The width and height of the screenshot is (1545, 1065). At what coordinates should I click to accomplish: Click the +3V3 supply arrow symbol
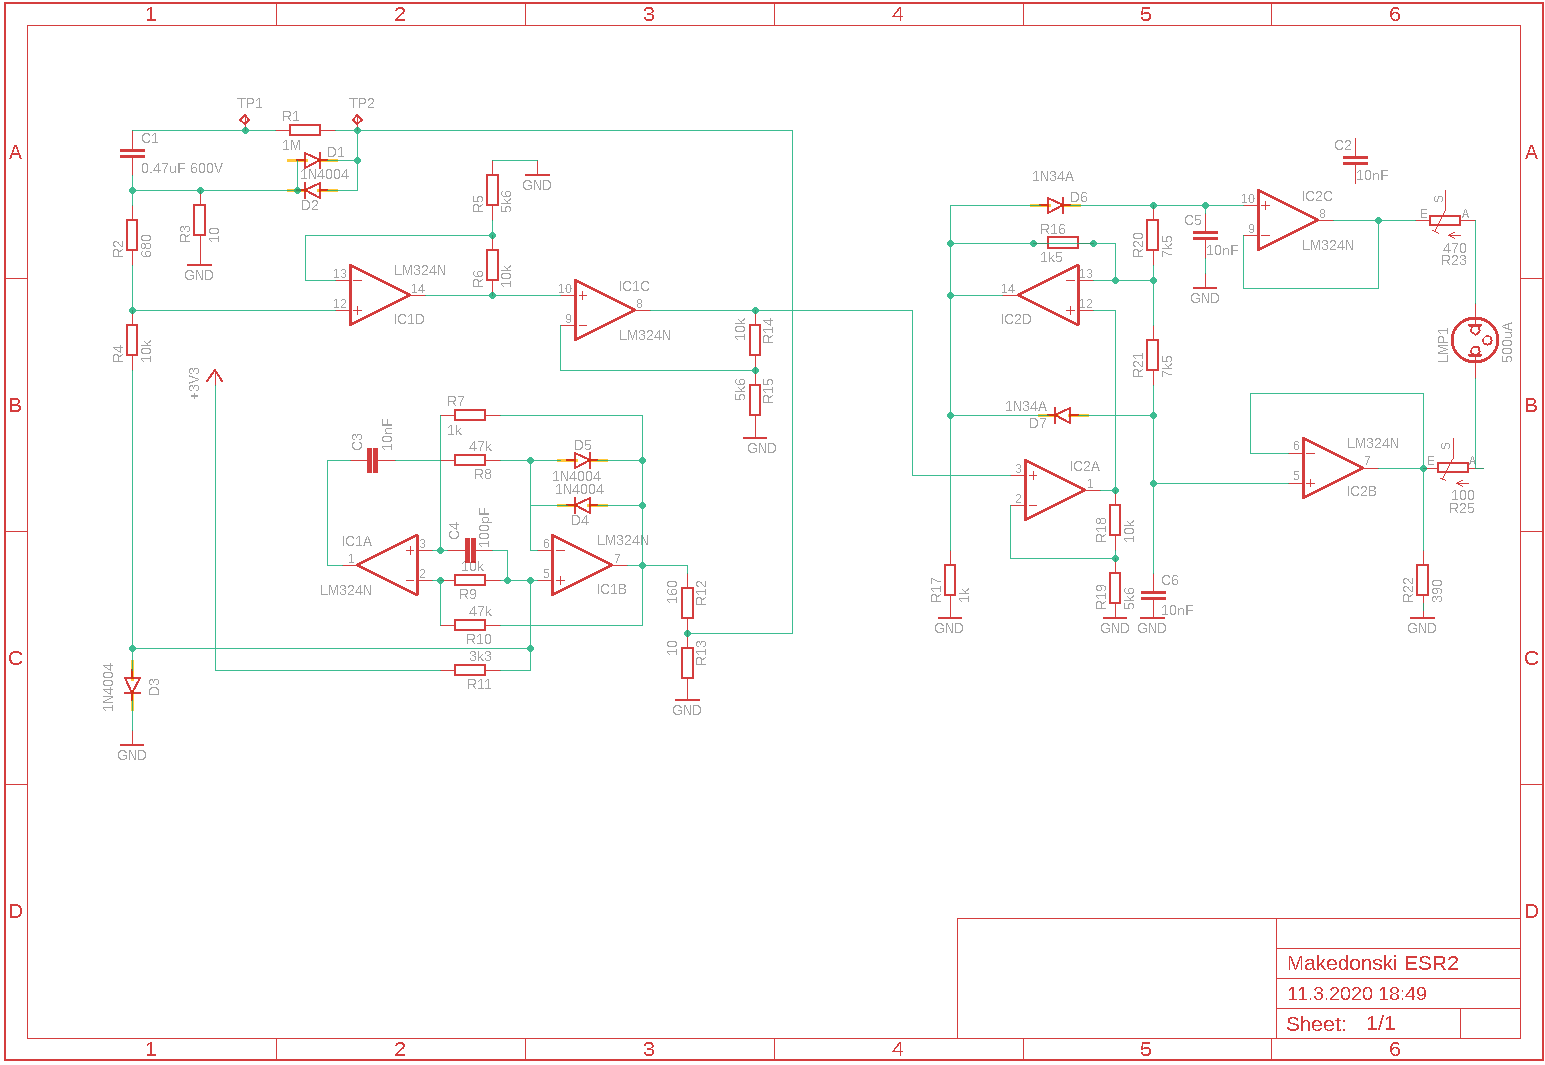(215, 375)
